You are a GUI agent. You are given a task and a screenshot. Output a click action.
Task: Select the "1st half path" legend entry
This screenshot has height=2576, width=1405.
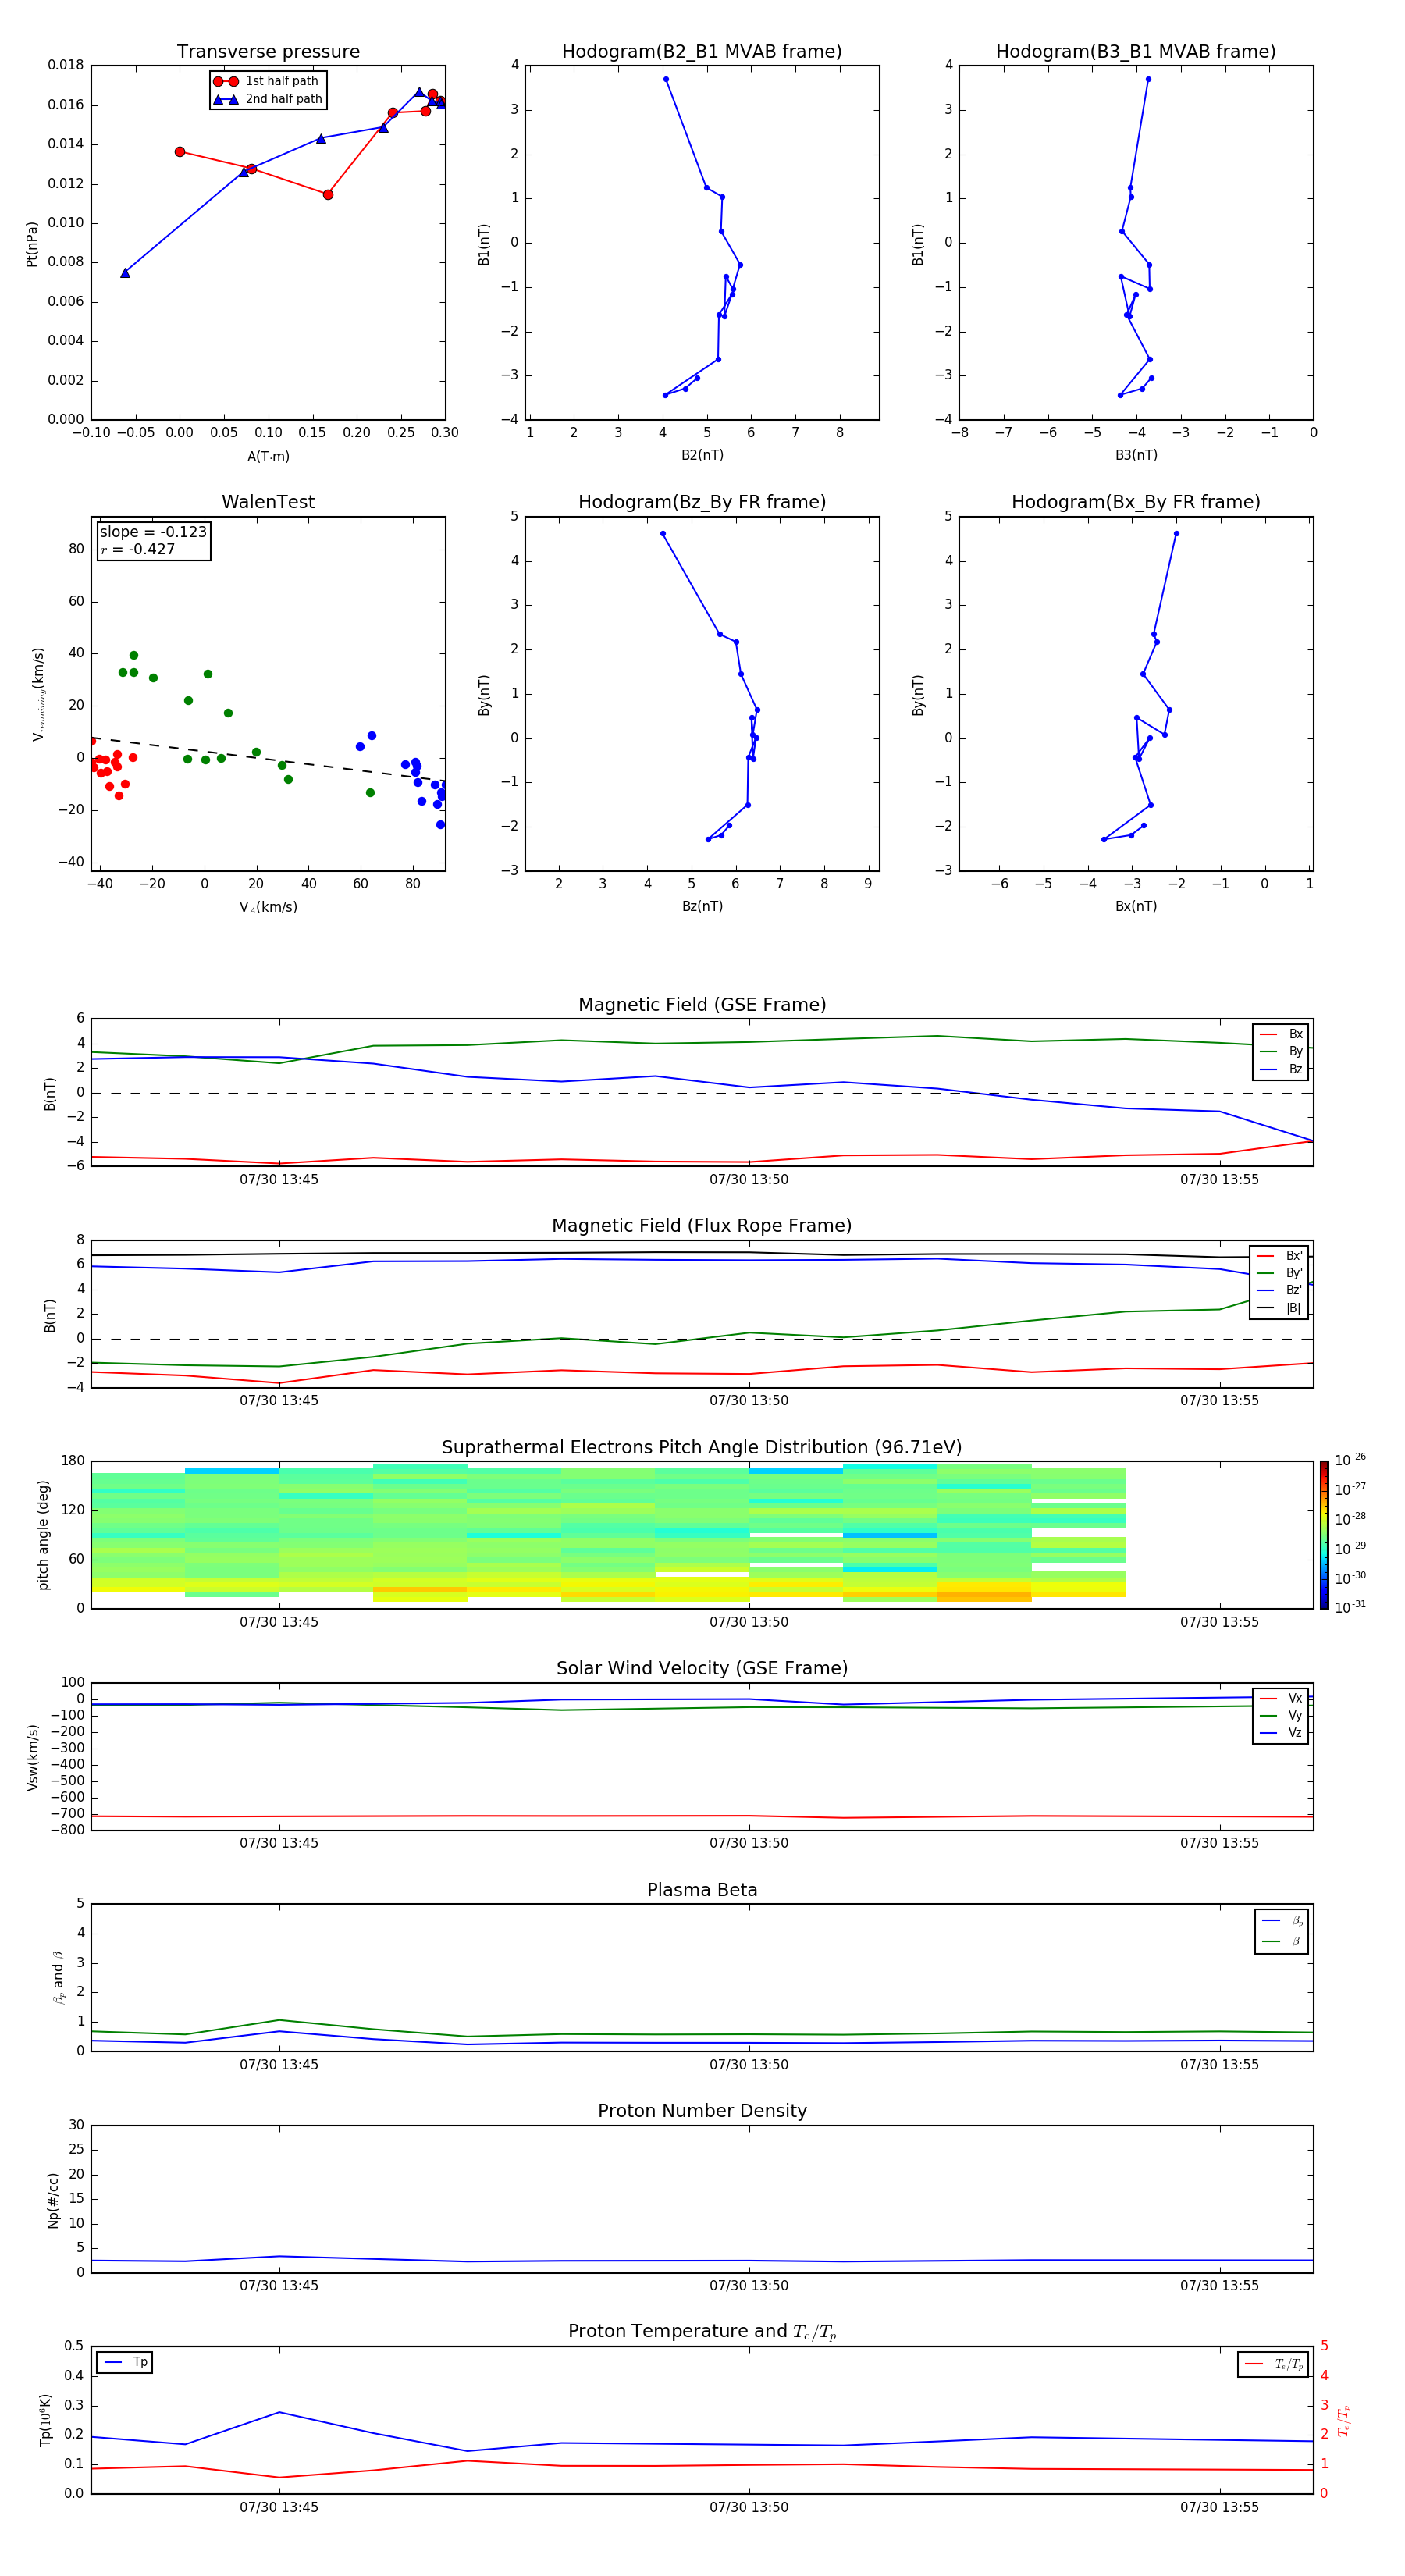(267, 81)
